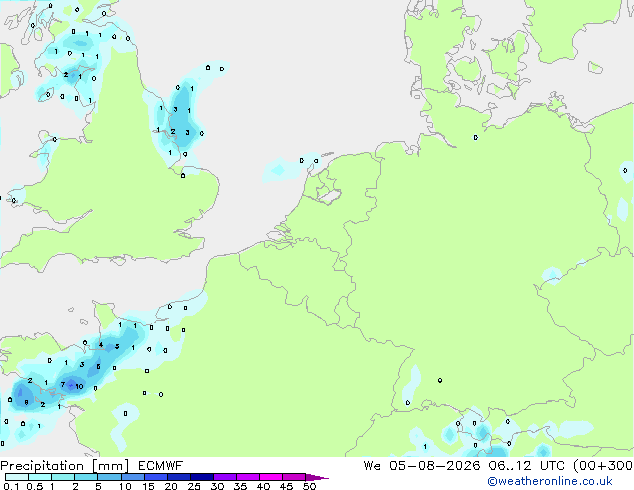Click the "4" precipitation value on map

point(101,345)
